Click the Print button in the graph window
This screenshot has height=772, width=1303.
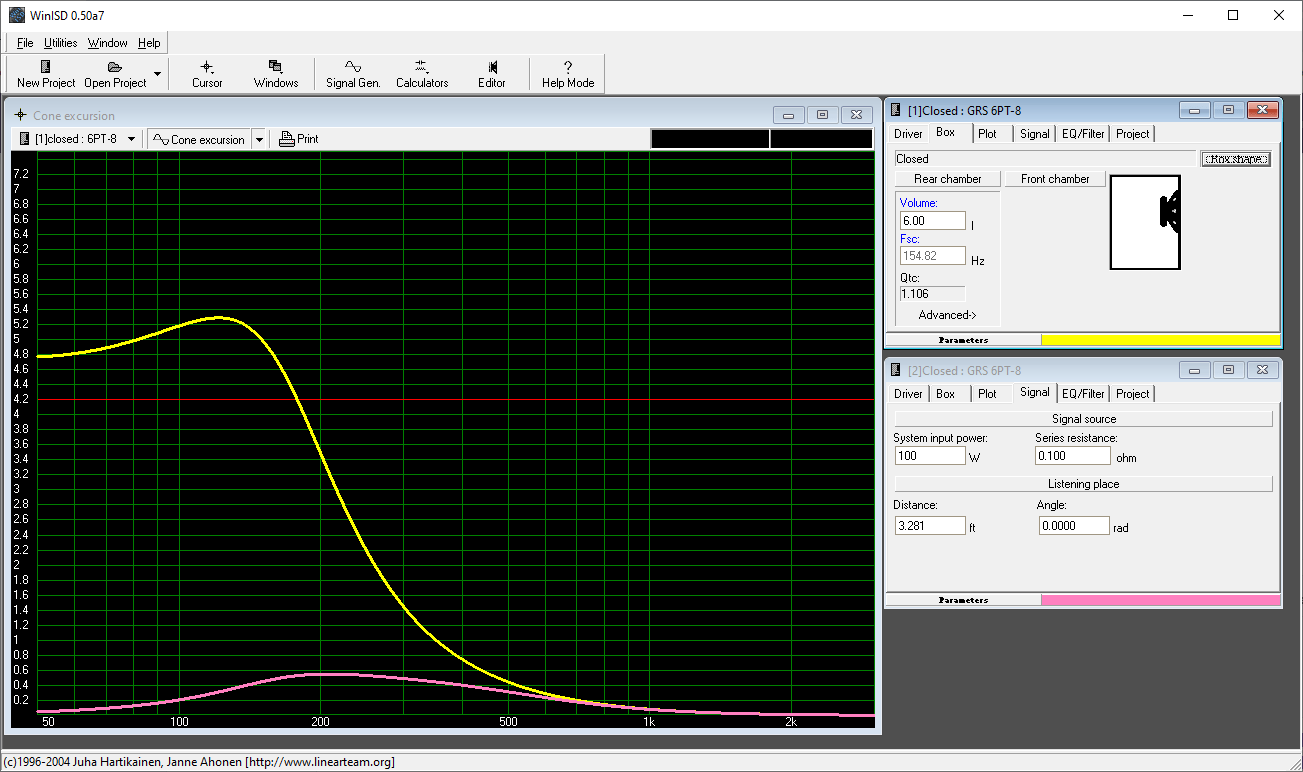(x=299, y=139)
